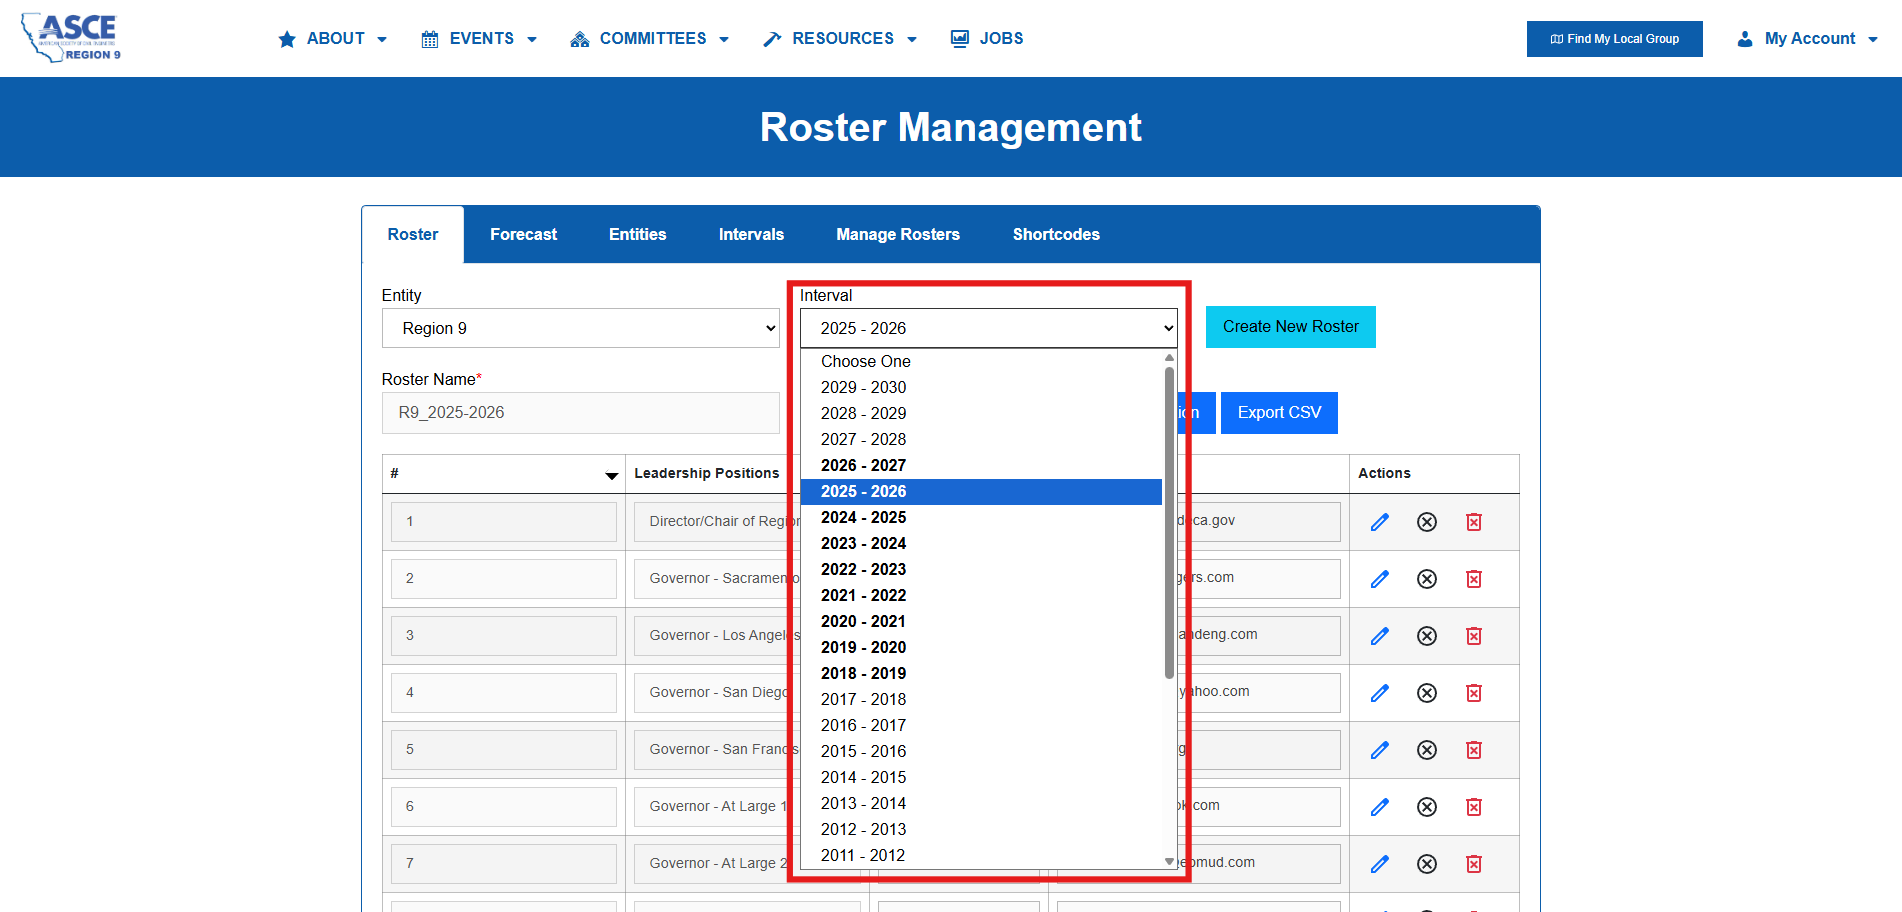Go to the Entities tab
This screenshot has width=1902, height=912.
coord(638,235)
